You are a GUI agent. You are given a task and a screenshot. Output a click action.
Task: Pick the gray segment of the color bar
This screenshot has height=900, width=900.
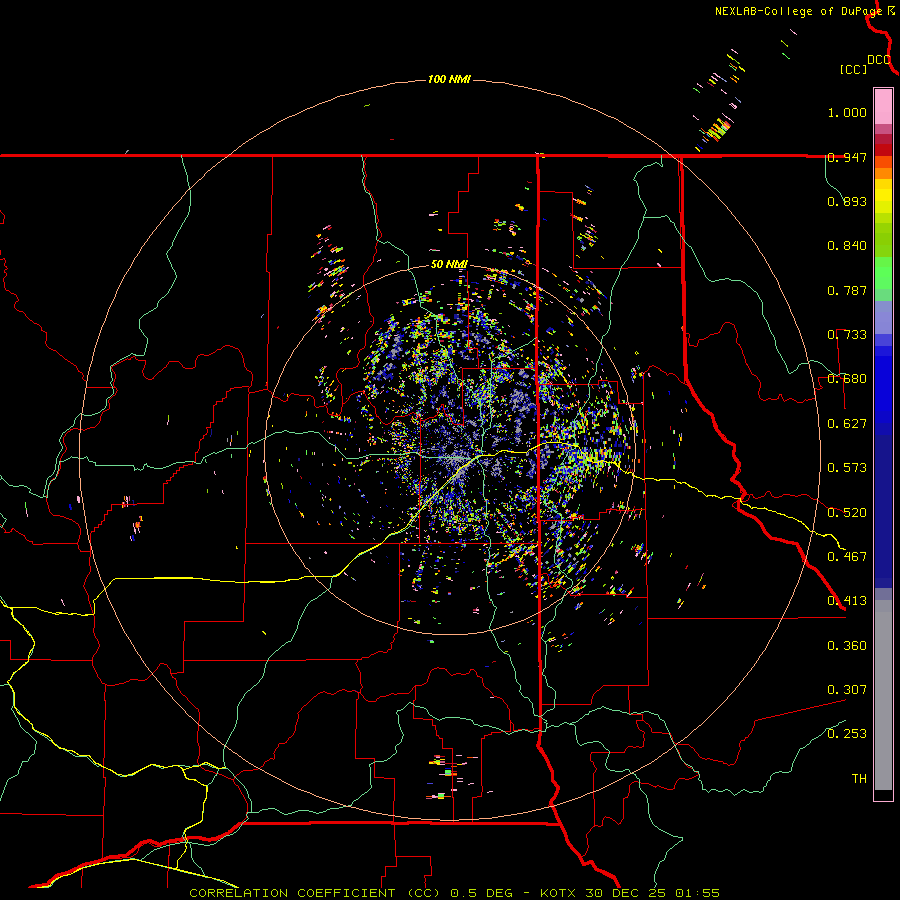(x=883, y=695)
